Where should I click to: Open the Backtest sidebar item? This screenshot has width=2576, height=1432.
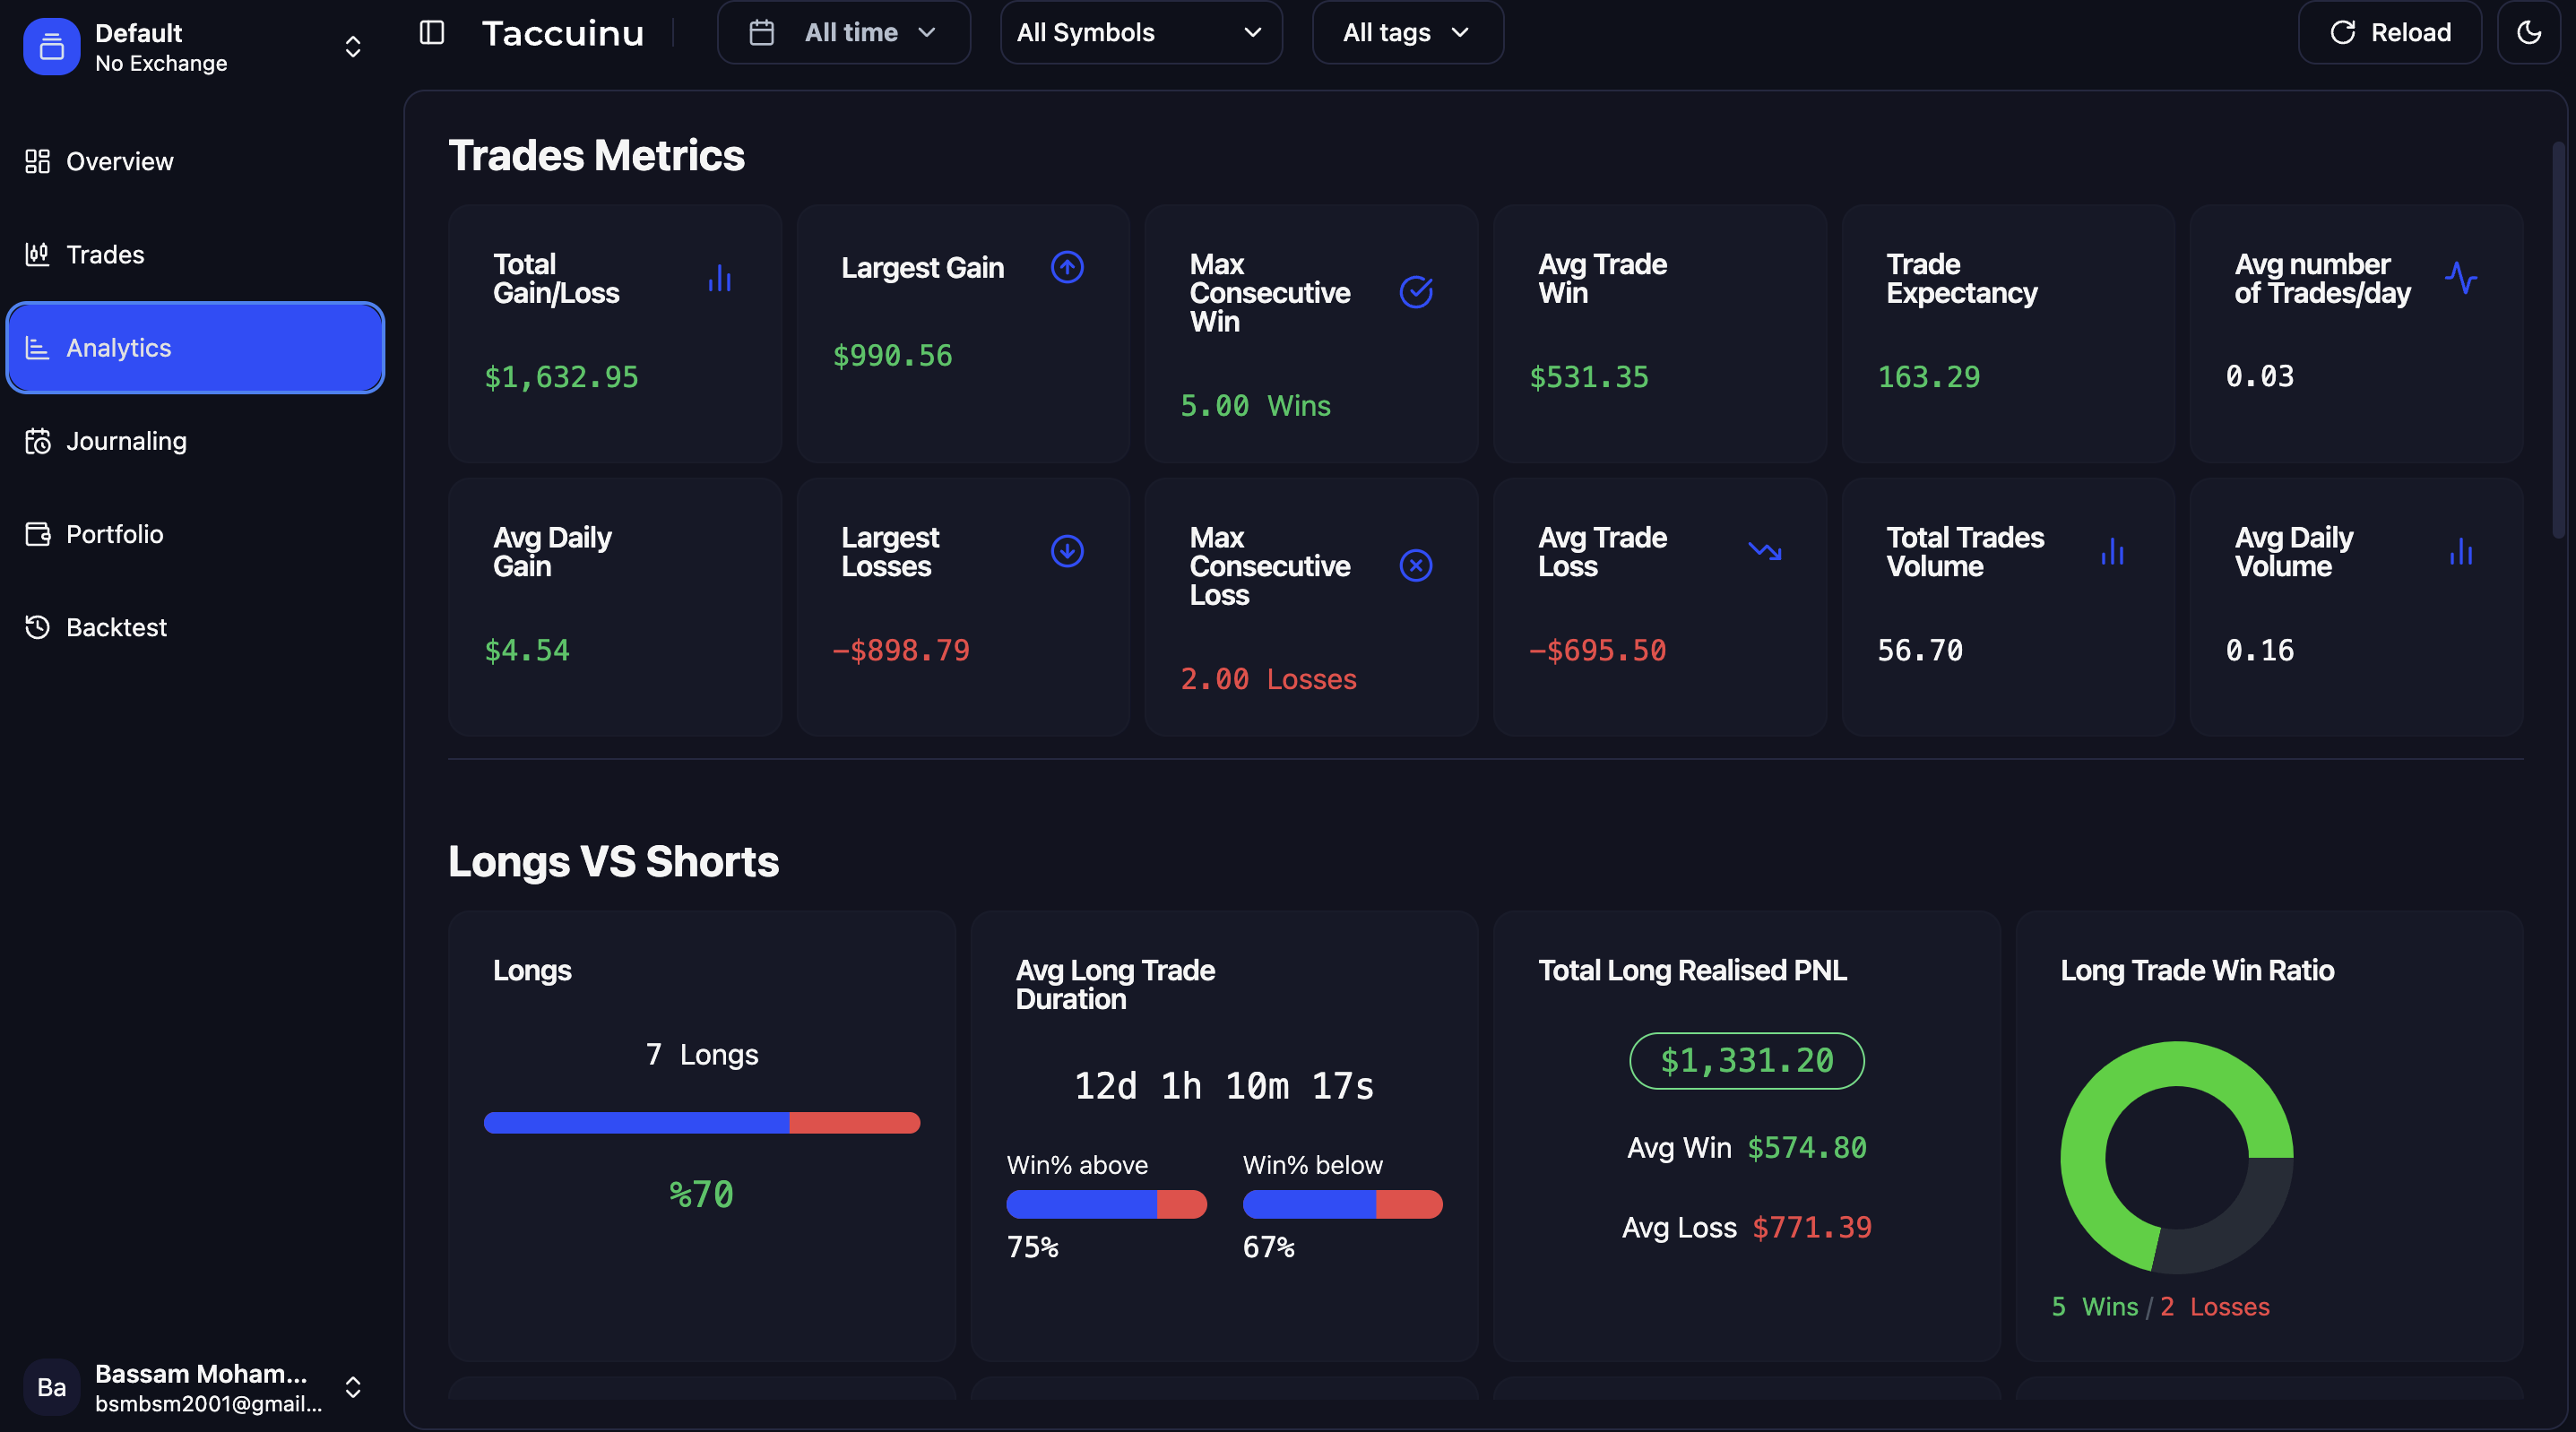point(116,627)
